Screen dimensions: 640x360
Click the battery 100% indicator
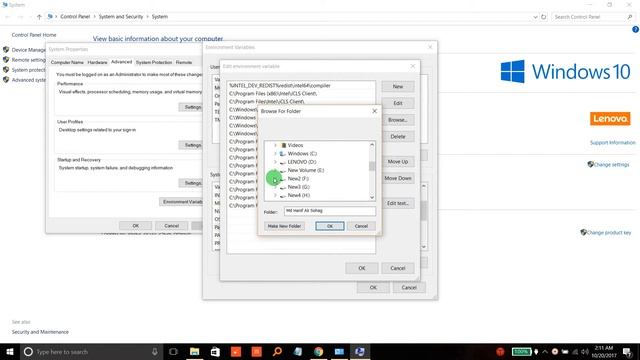522,351
